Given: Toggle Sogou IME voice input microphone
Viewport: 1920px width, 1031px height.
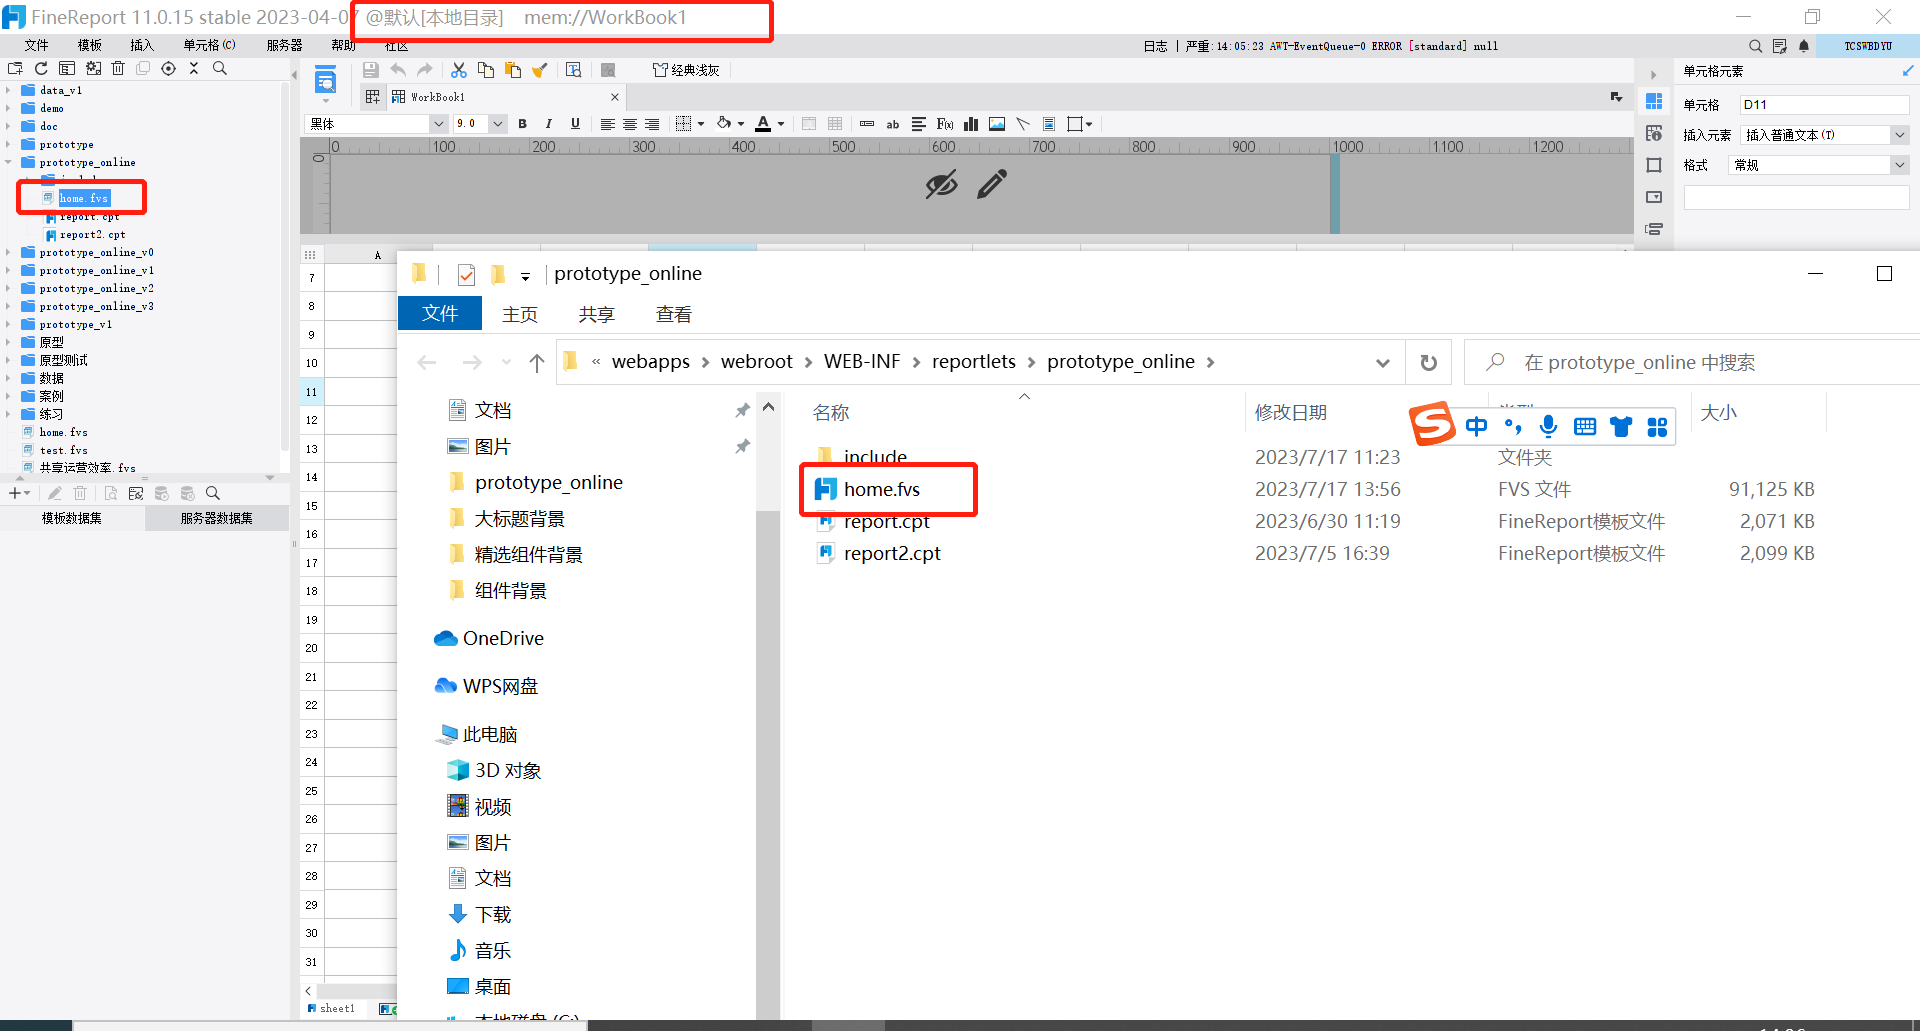Looking at the screenshot, I should tap(1549, 427).
